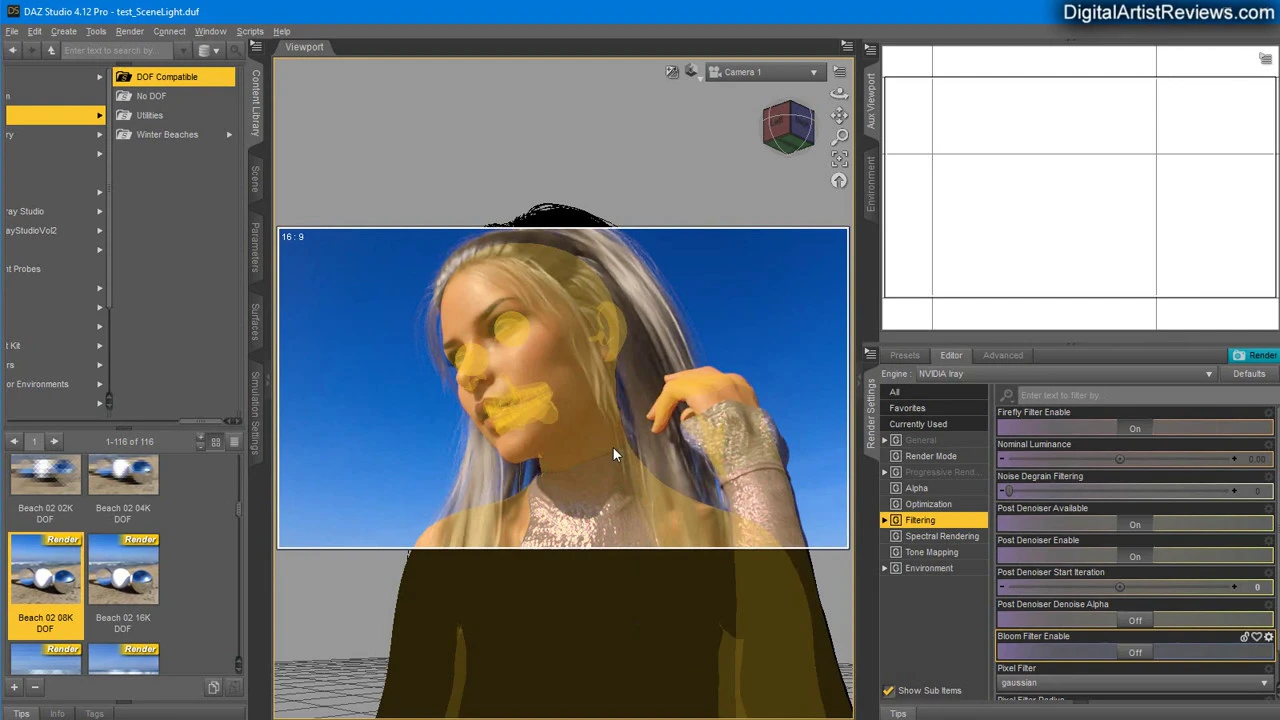Click the add plus button below thumbnails
This screenshot has width=1280, height=720.
[x=14, y=687]
